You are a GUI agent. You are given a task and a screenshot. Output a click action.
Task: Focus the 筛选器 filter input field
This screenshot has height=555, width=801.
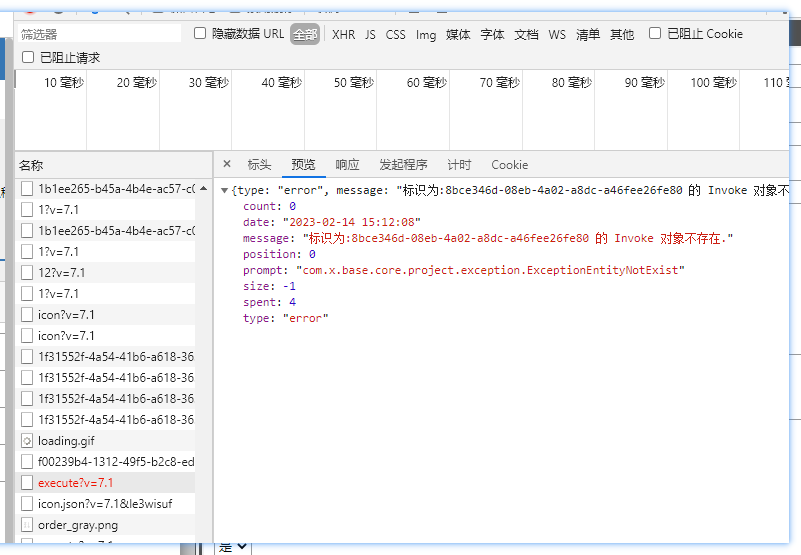(100, 34)
